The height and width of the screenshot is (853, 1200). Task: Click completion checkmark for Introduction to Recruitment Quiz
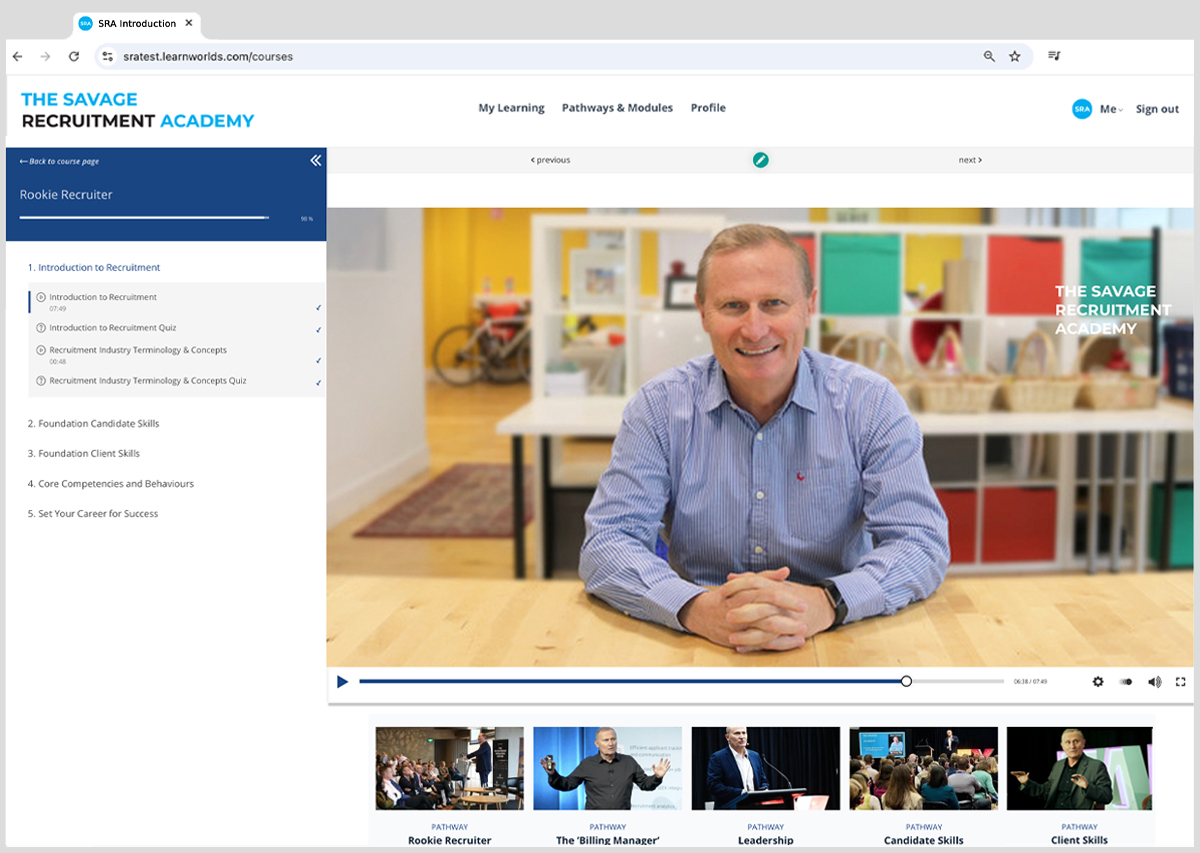tap(318, 330)
